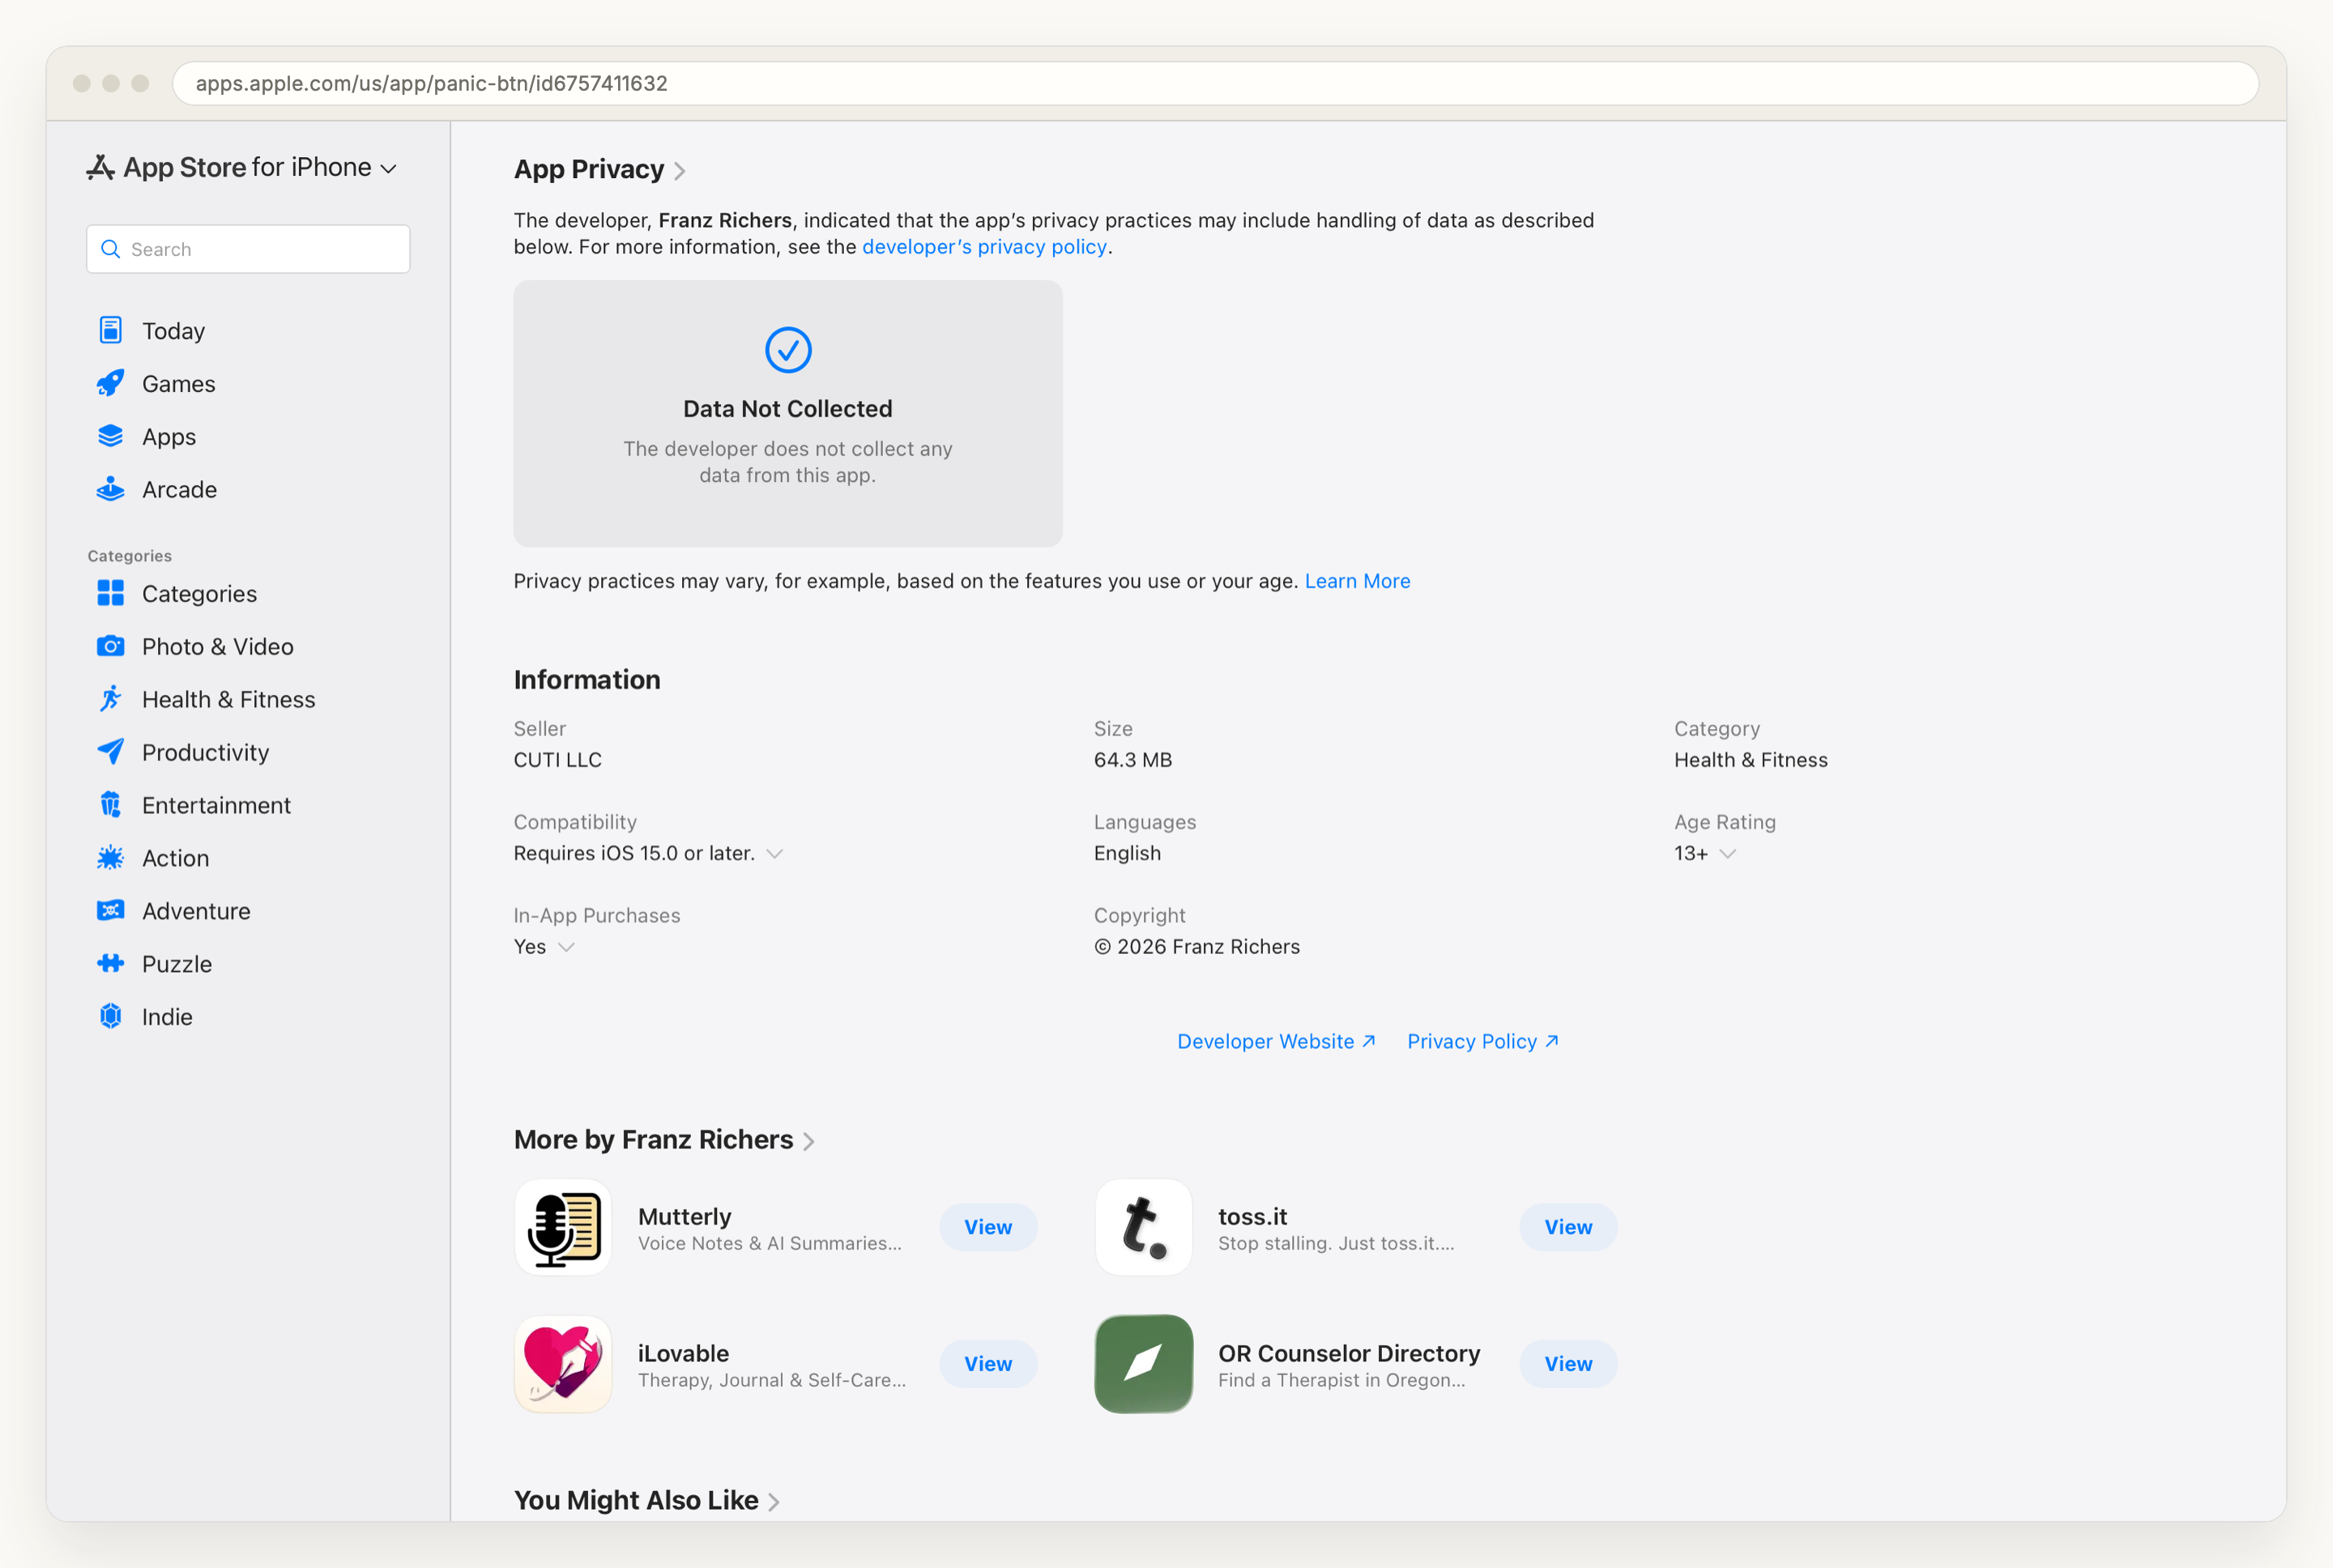Click View button for toss.it

pyautogui.click(x=1568, y=1227)
